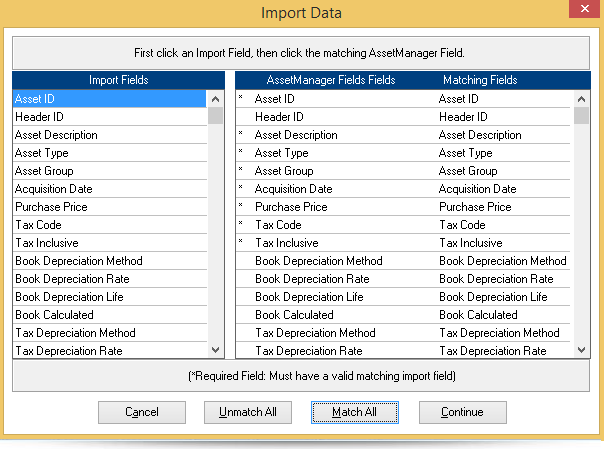604x449 pixels.
Task: Click the Unmatch All button
Action: point(248,412)
